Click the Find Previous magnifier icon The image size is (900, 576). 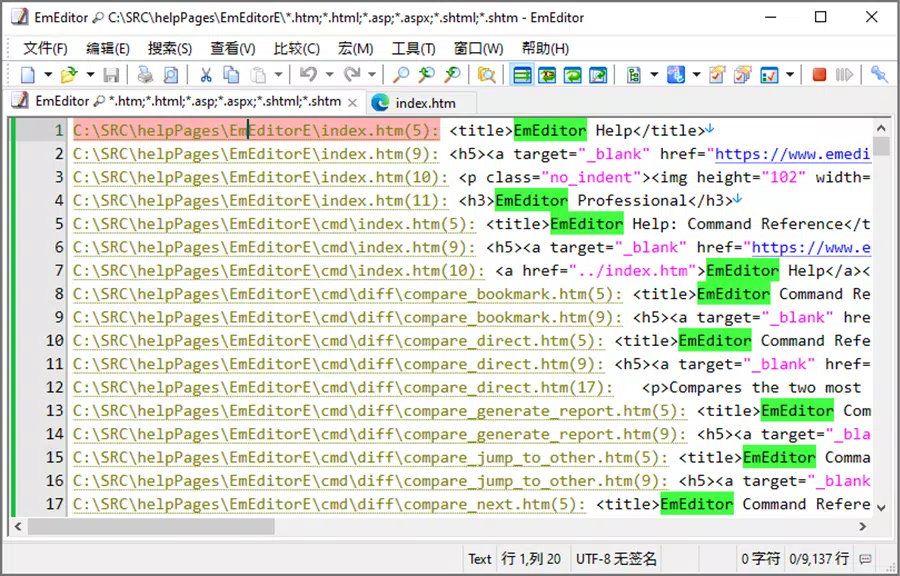coord(452,75)
